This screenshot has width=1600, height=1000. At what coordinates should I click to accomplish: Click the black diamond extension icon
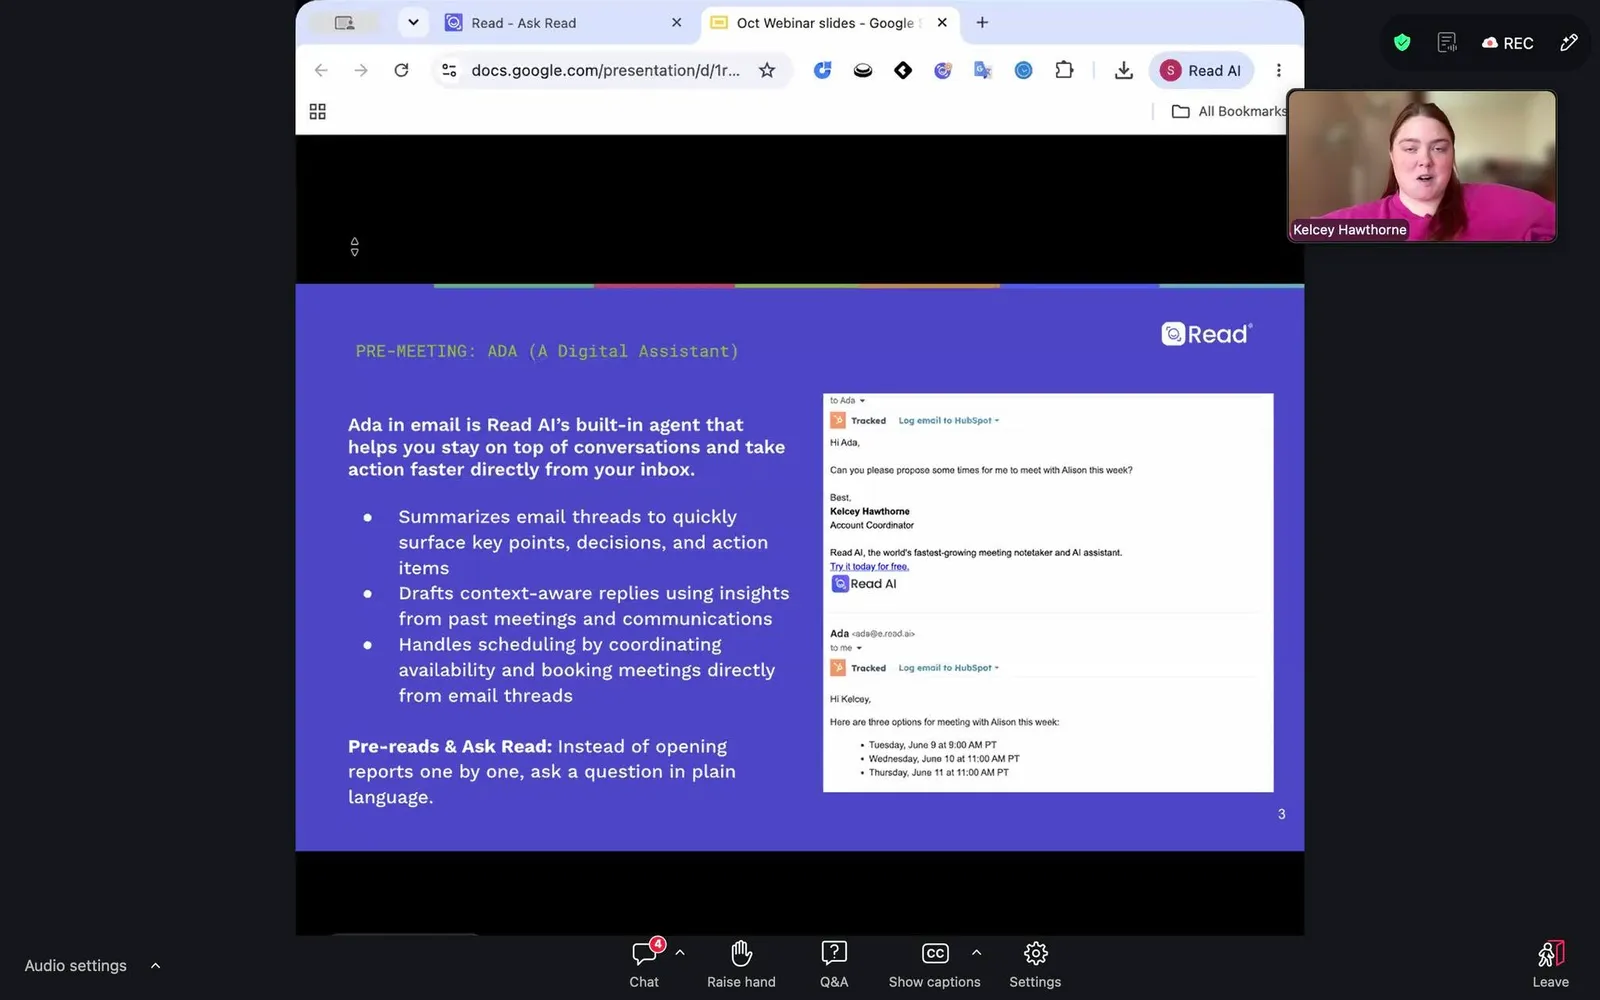903,70
